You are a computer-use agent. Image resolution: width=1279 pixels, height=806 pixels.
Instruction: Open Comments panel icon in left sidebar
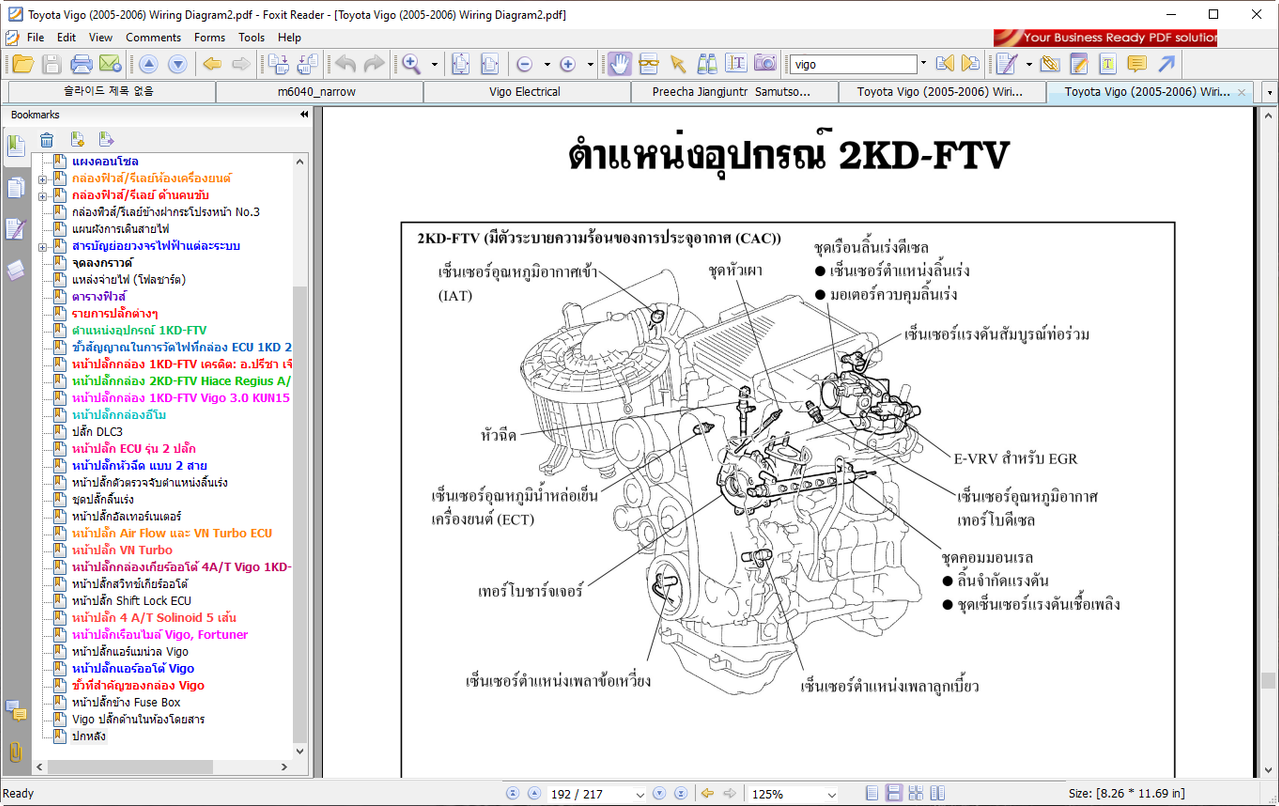[x=15, y=710]
